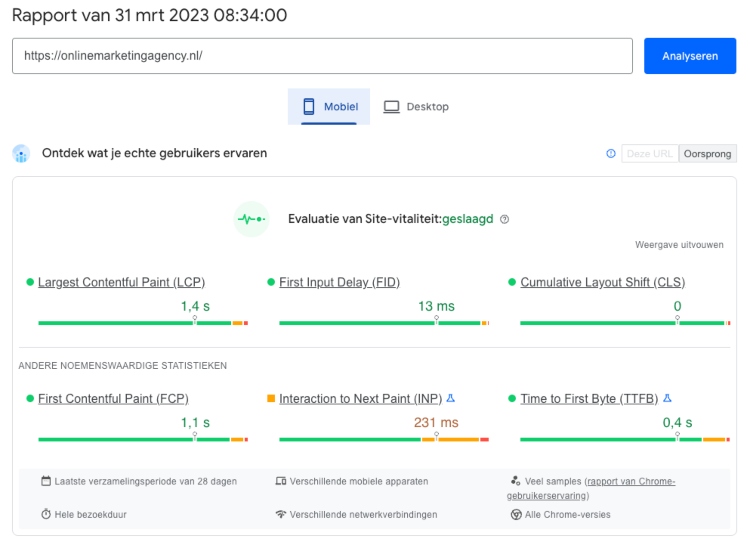The image size is (750, 545).
Task: Click the real-user experience people icon
Action: point(21,154)
